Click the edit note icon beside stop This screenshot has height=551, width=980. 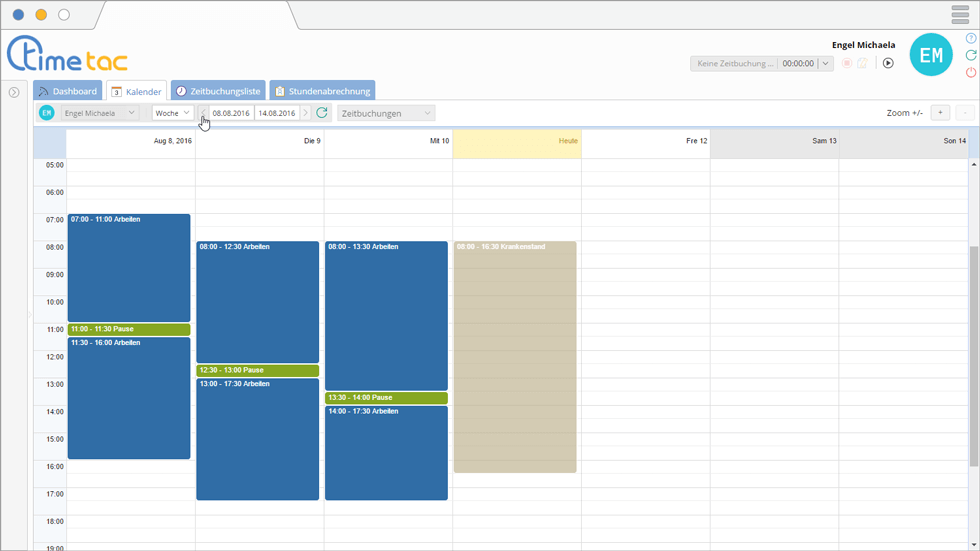click(x=862, y=63)
